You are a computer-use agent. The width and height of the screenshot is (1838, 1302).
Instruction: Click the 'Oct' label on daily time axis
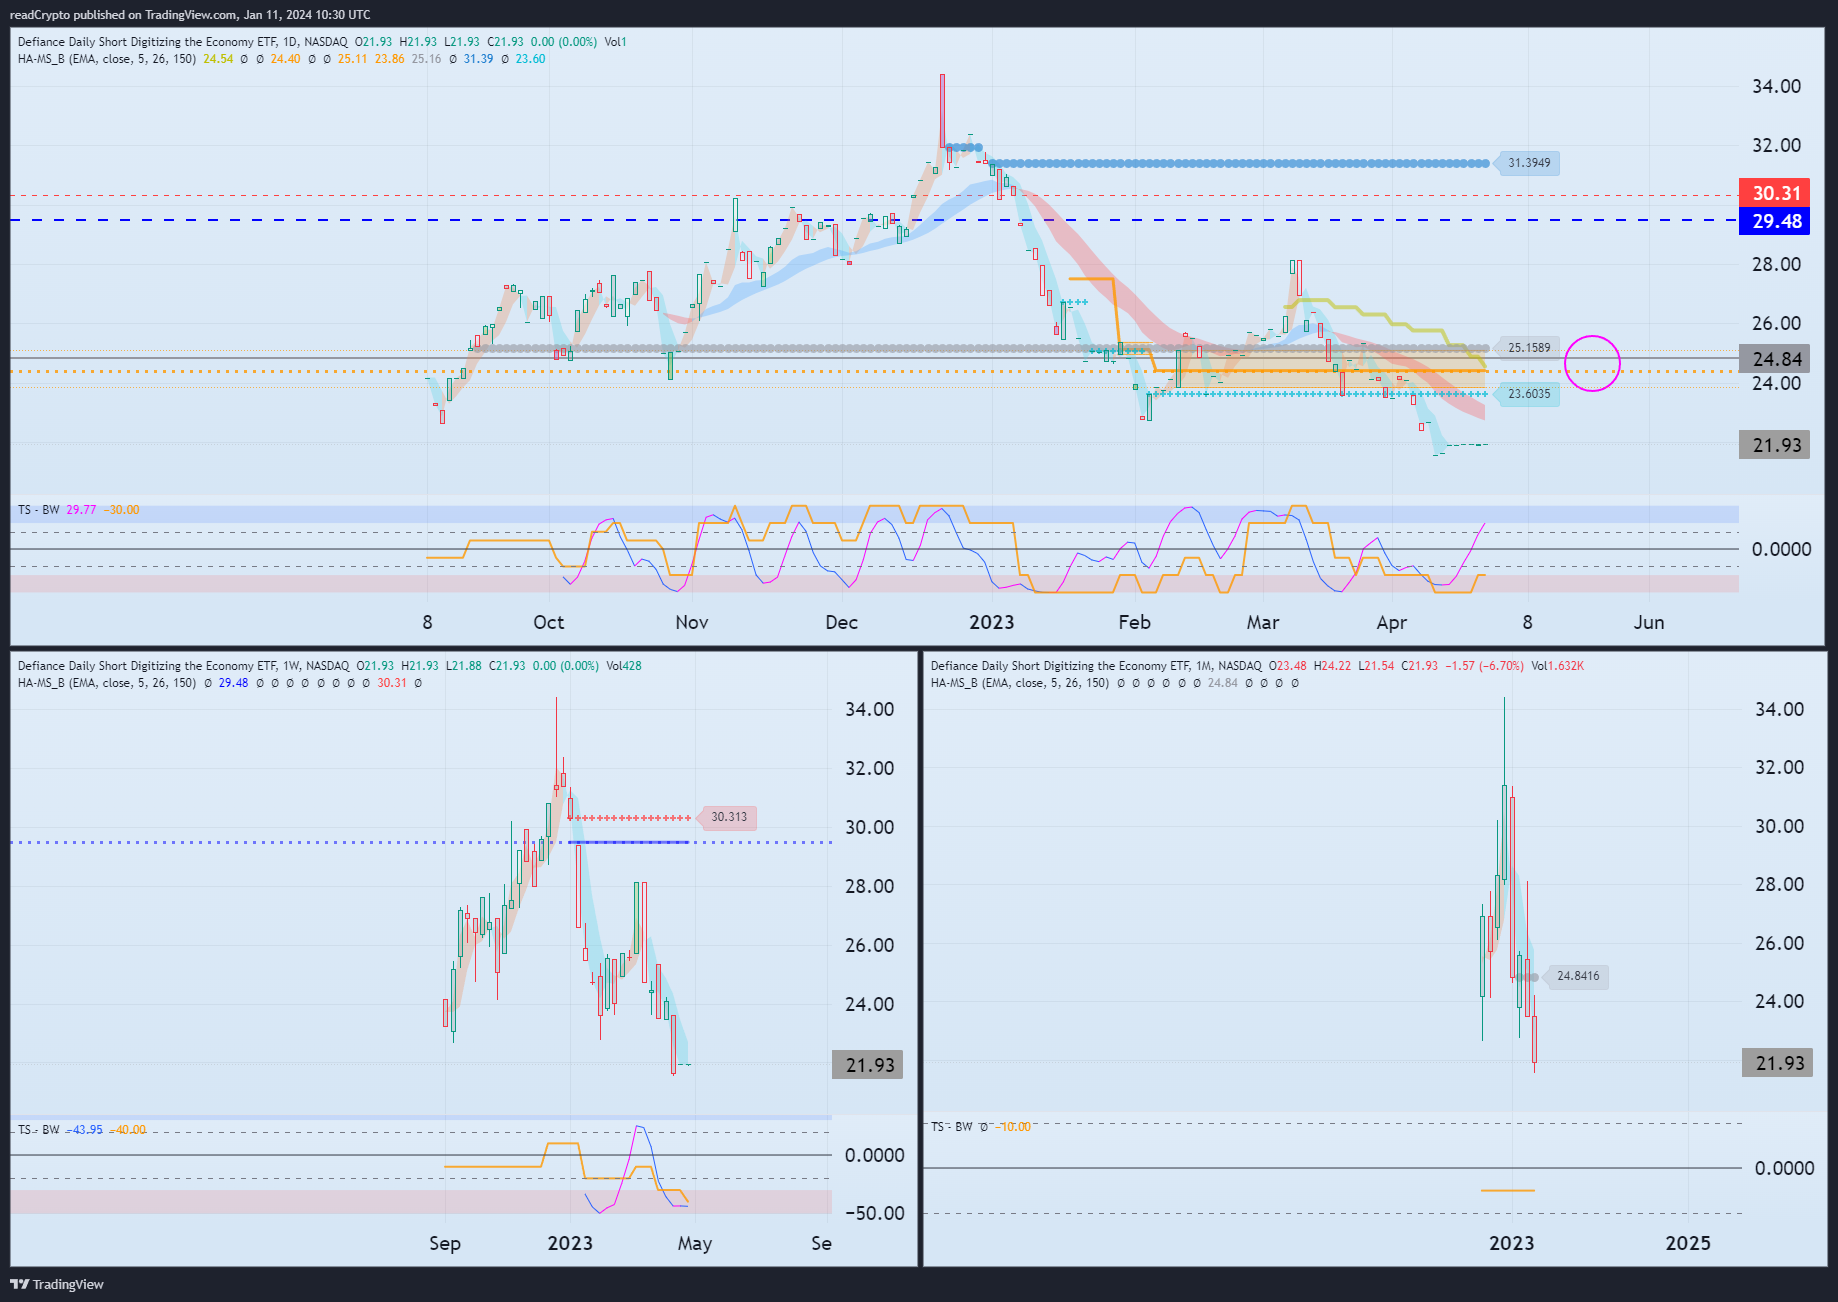548,622
